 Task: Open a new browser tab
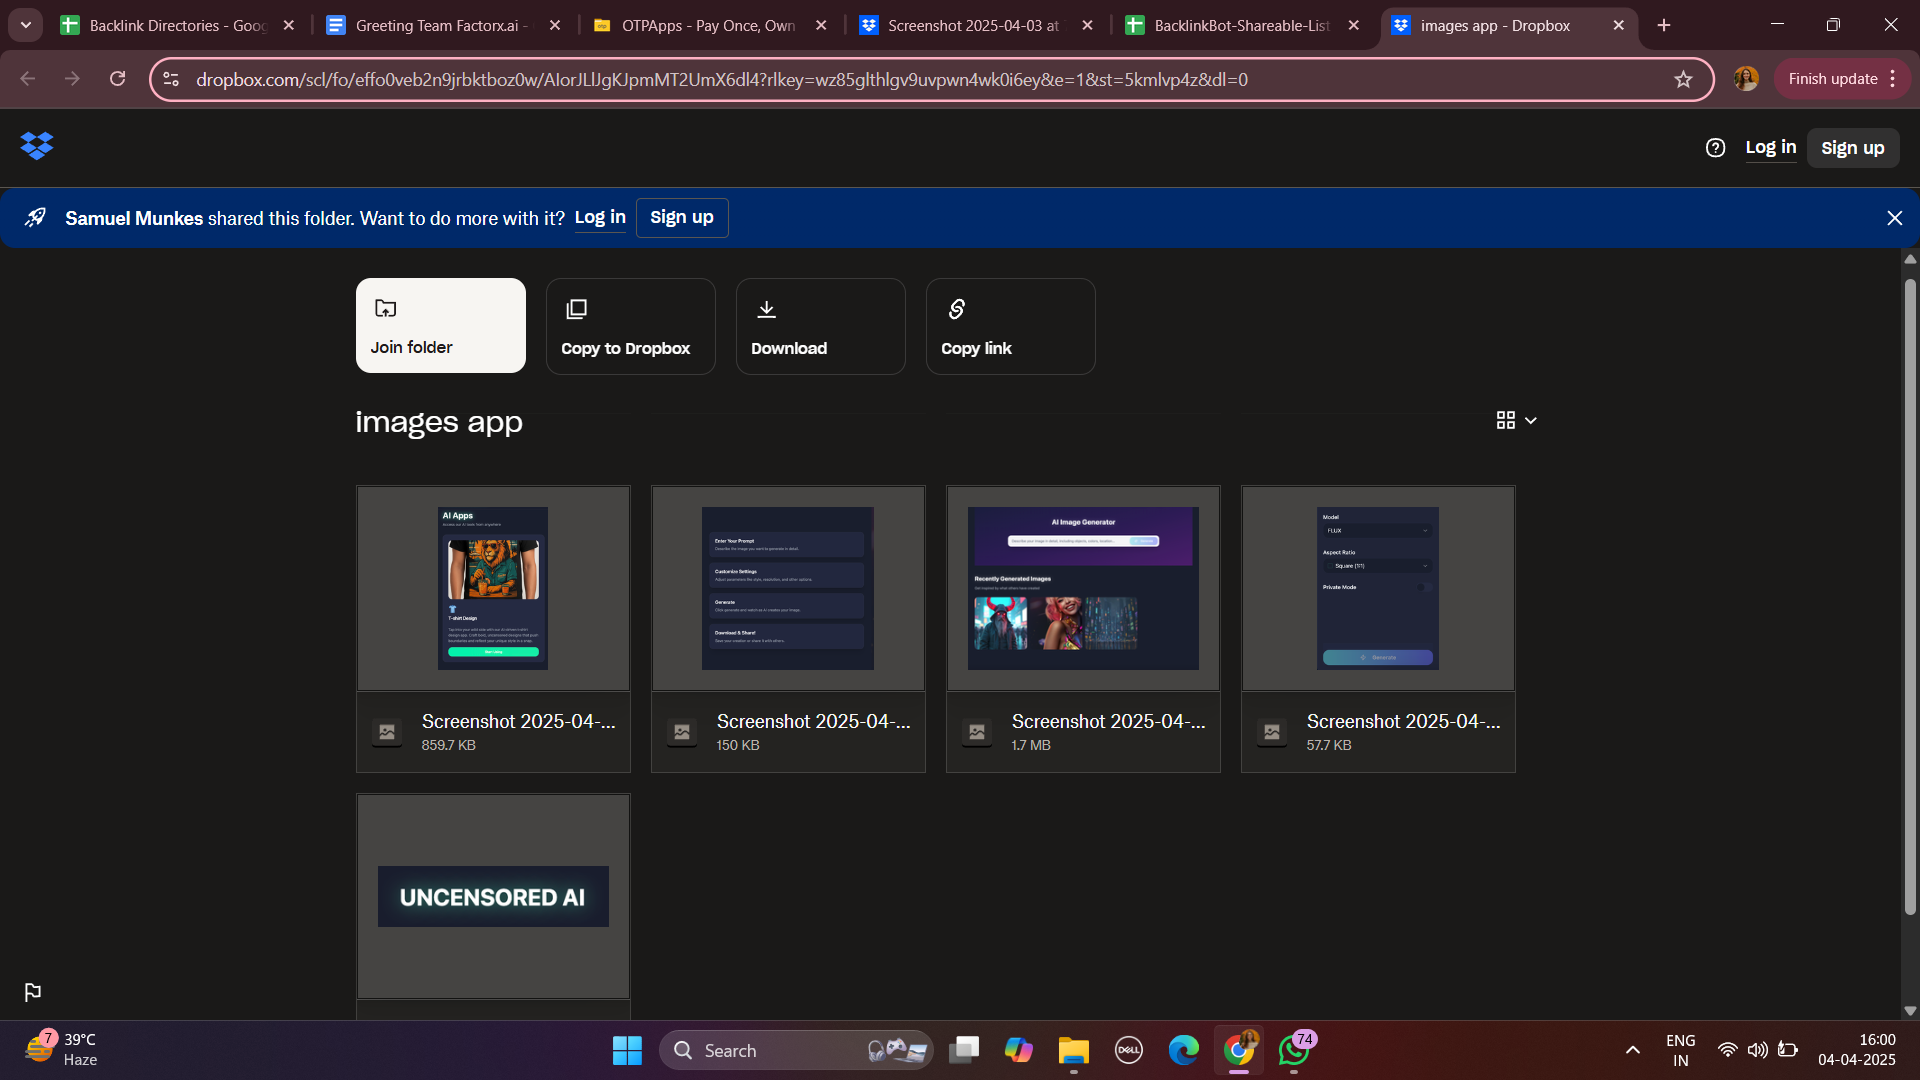point(1664,25)
